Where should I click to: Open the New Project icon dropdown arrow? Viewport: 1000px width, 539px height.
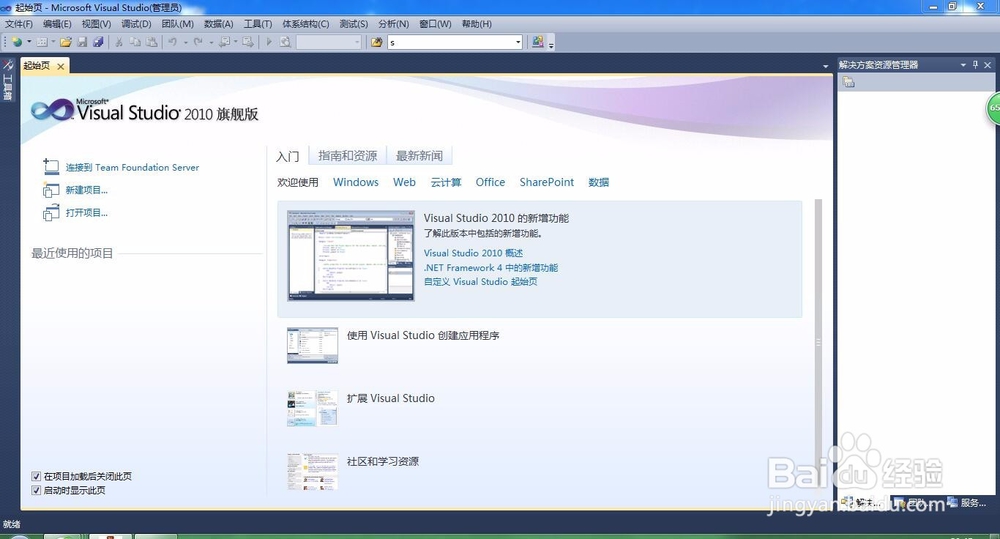[29, 42]
